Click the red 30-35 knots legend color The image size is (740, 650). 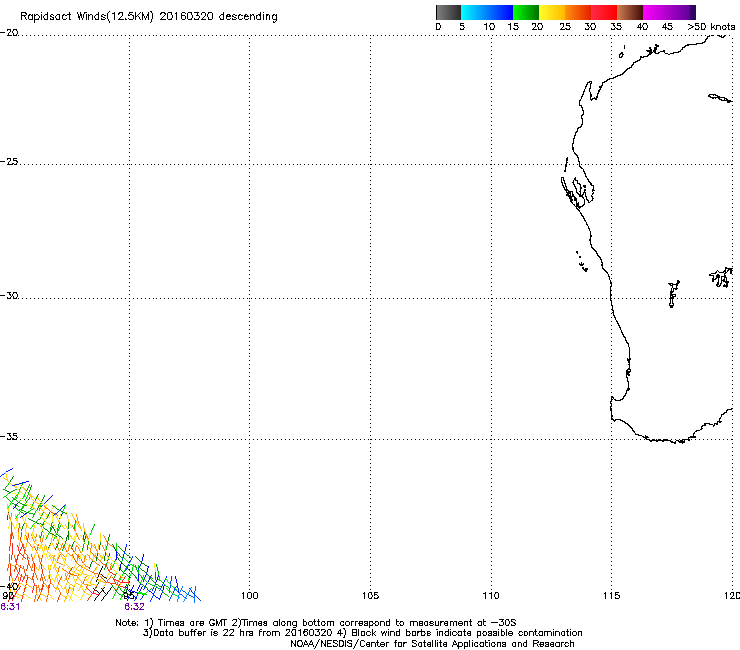(x=604, y=12)
